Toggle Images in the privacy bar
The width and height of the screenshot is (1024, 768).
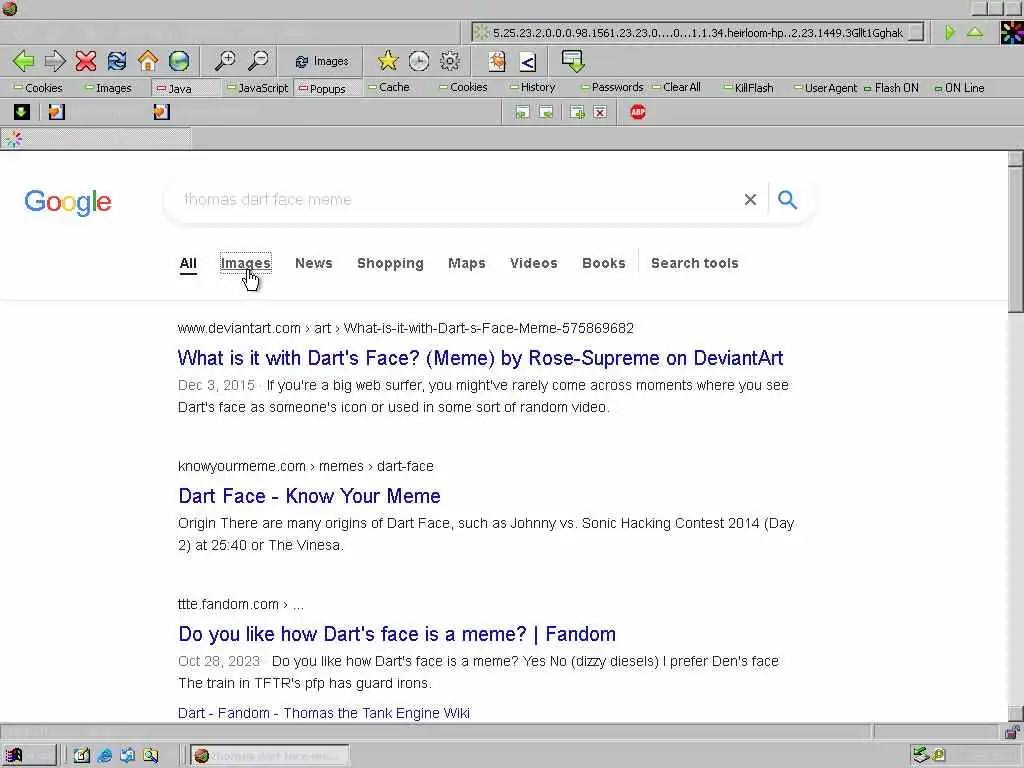click(108, 88)
